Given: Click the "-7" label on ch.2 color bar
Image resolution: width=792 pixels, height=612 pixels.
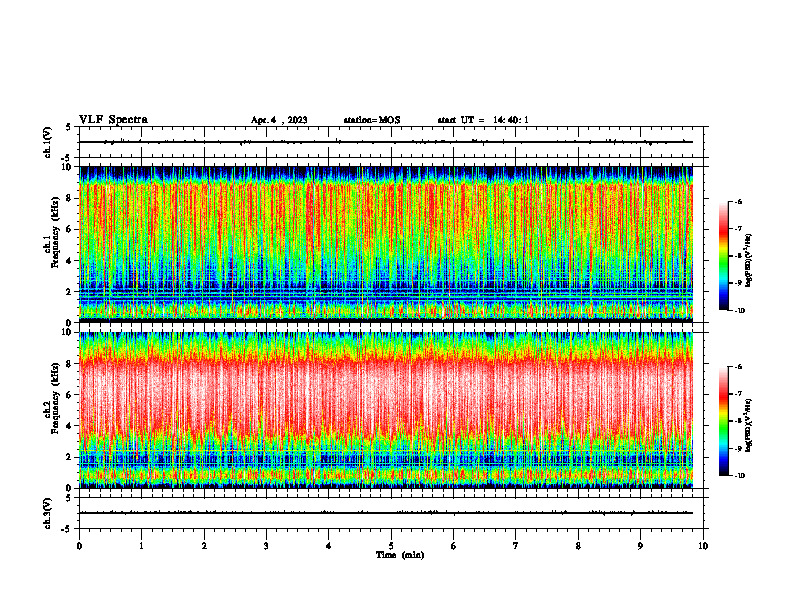Looking at the screenshot, I should (738, 394).
